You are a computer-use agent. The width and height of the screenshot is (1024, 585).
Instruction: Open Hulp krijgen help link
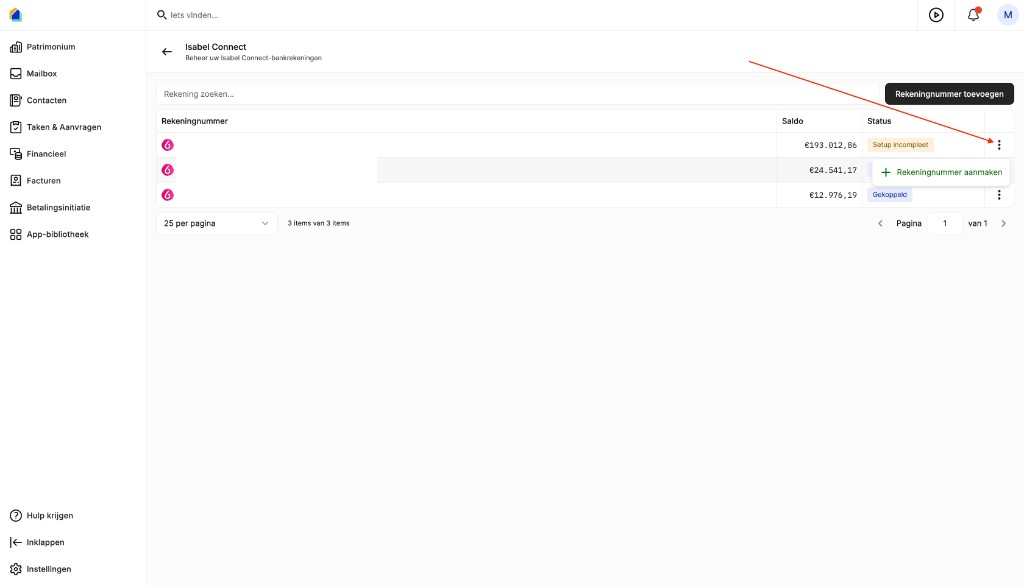point(50,516)
